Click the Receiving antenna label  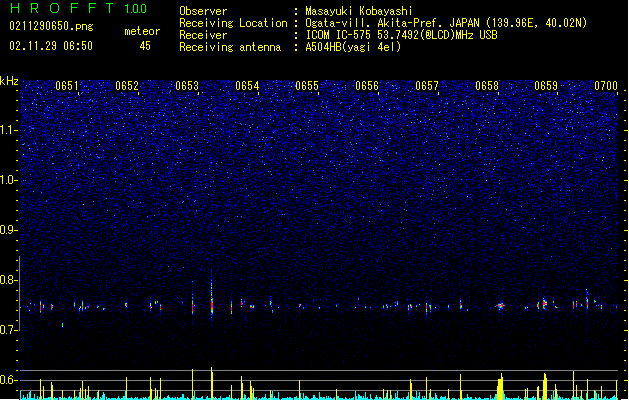[230, 47]
